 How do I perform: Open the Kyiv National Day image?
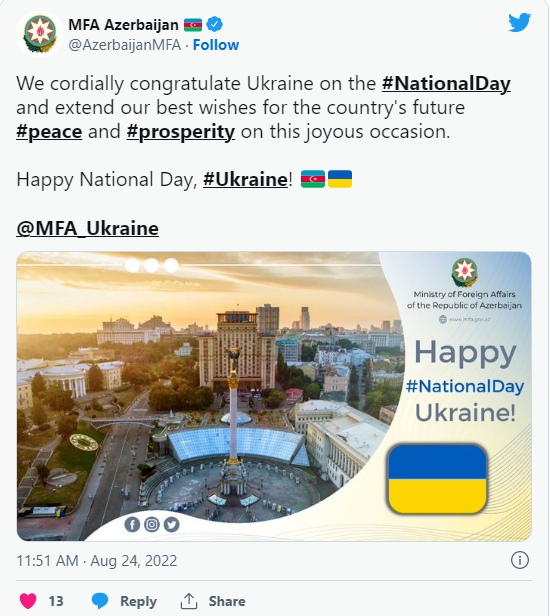click(x=274, y=396)
